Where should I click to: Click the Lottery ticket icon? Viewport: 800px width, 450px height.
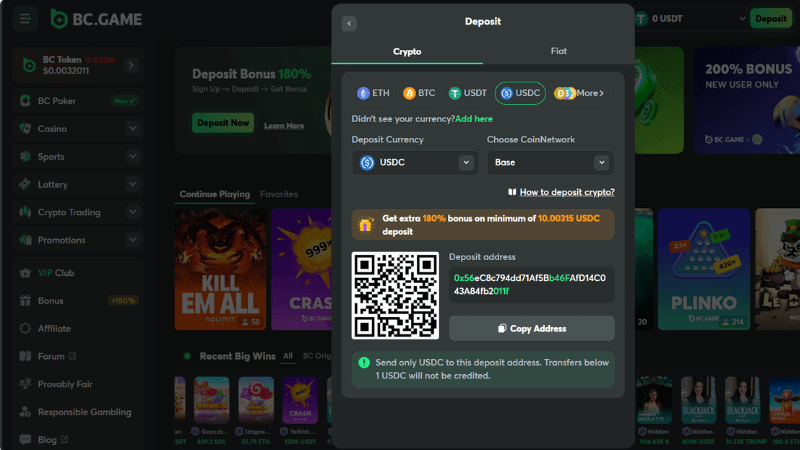coord(25,184)
